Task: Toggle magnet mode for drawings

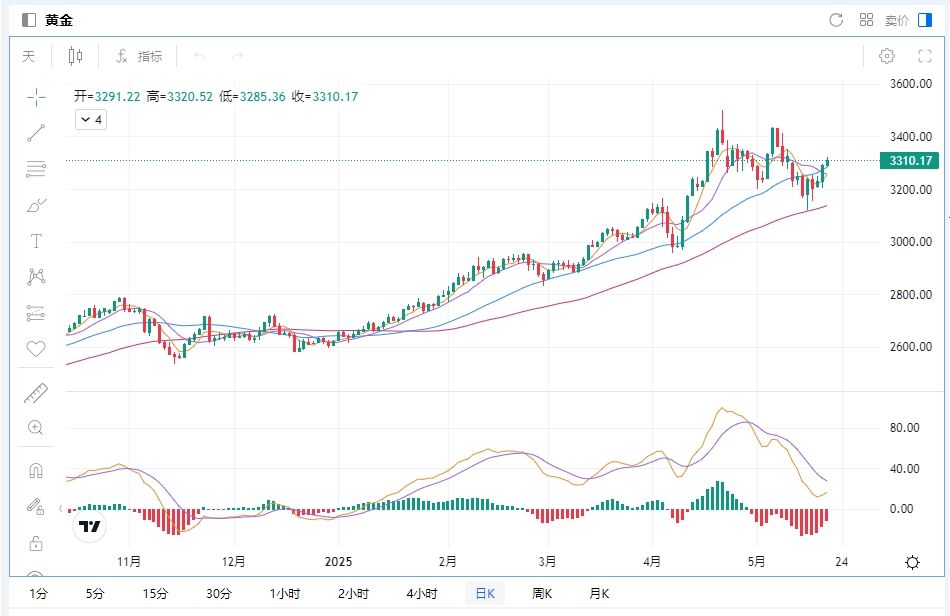Action: 36,470
